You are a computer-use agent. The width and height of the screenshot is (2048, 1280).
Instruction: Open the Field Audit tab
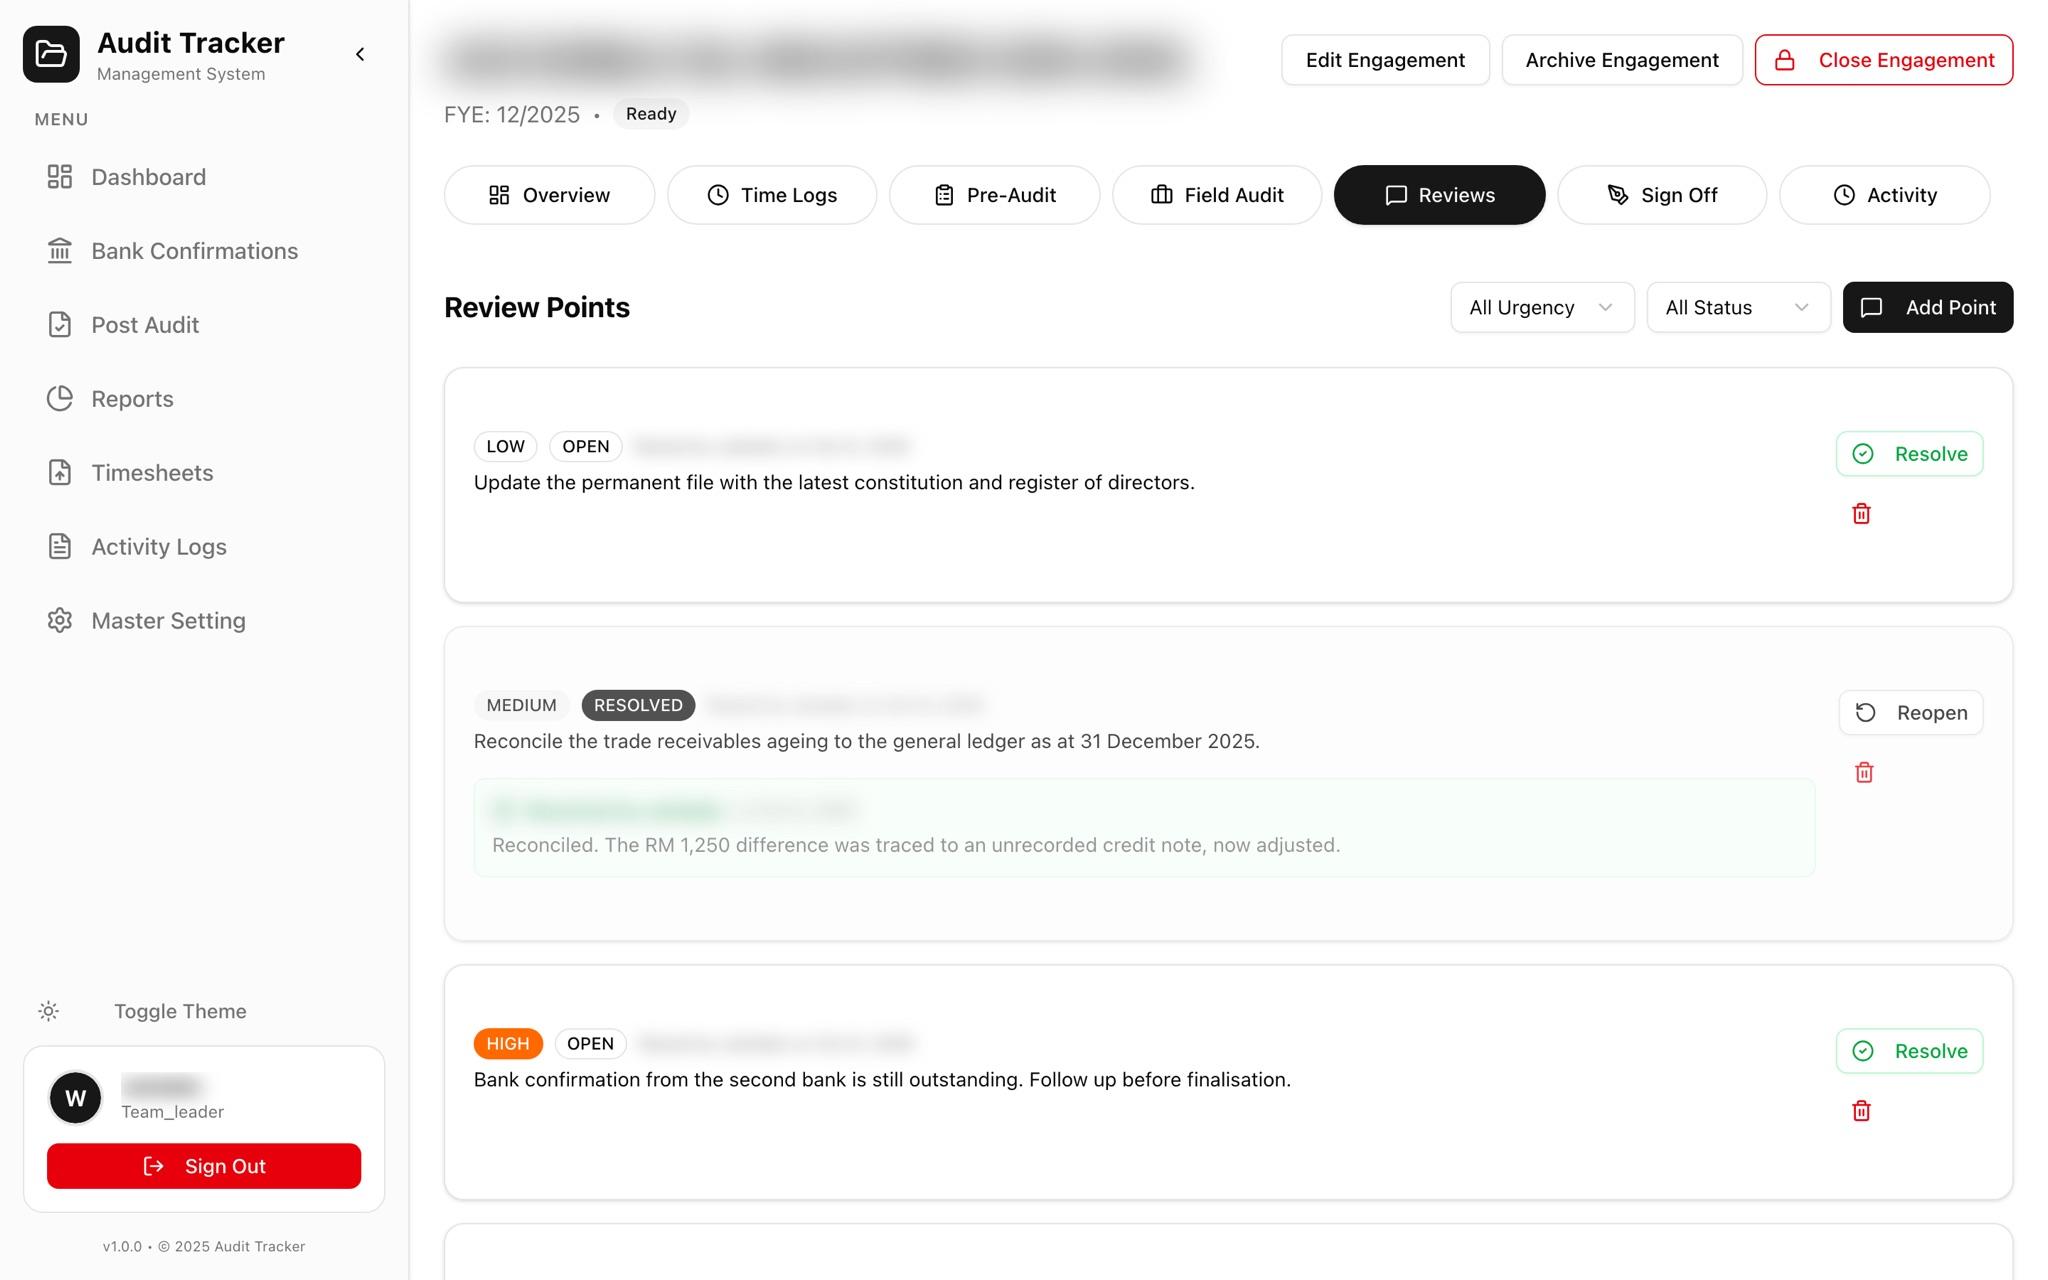pos(1217,195)
